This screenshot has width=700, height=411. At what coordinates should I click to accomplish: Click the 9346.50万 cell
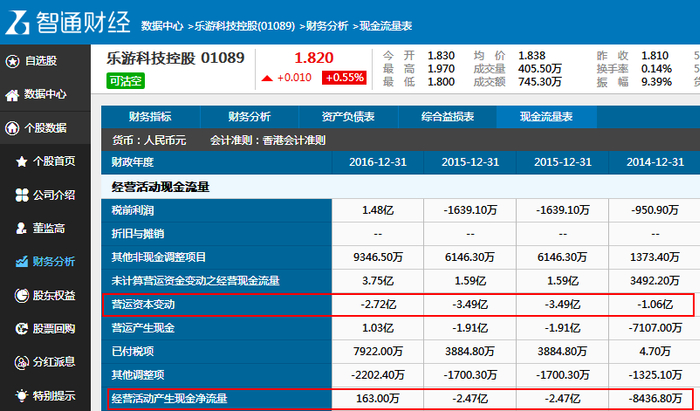(378, 257)
